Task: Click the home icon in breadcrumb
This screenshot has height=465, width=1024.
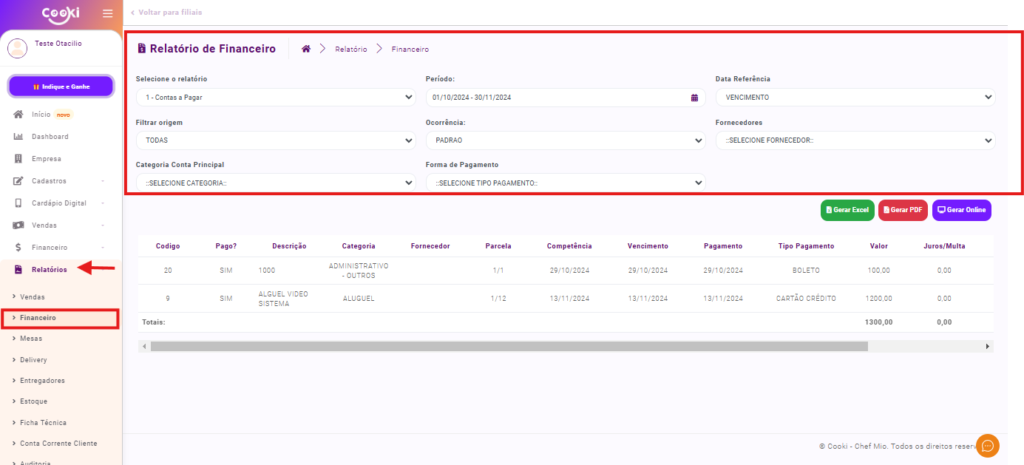Action: point(305,49)
